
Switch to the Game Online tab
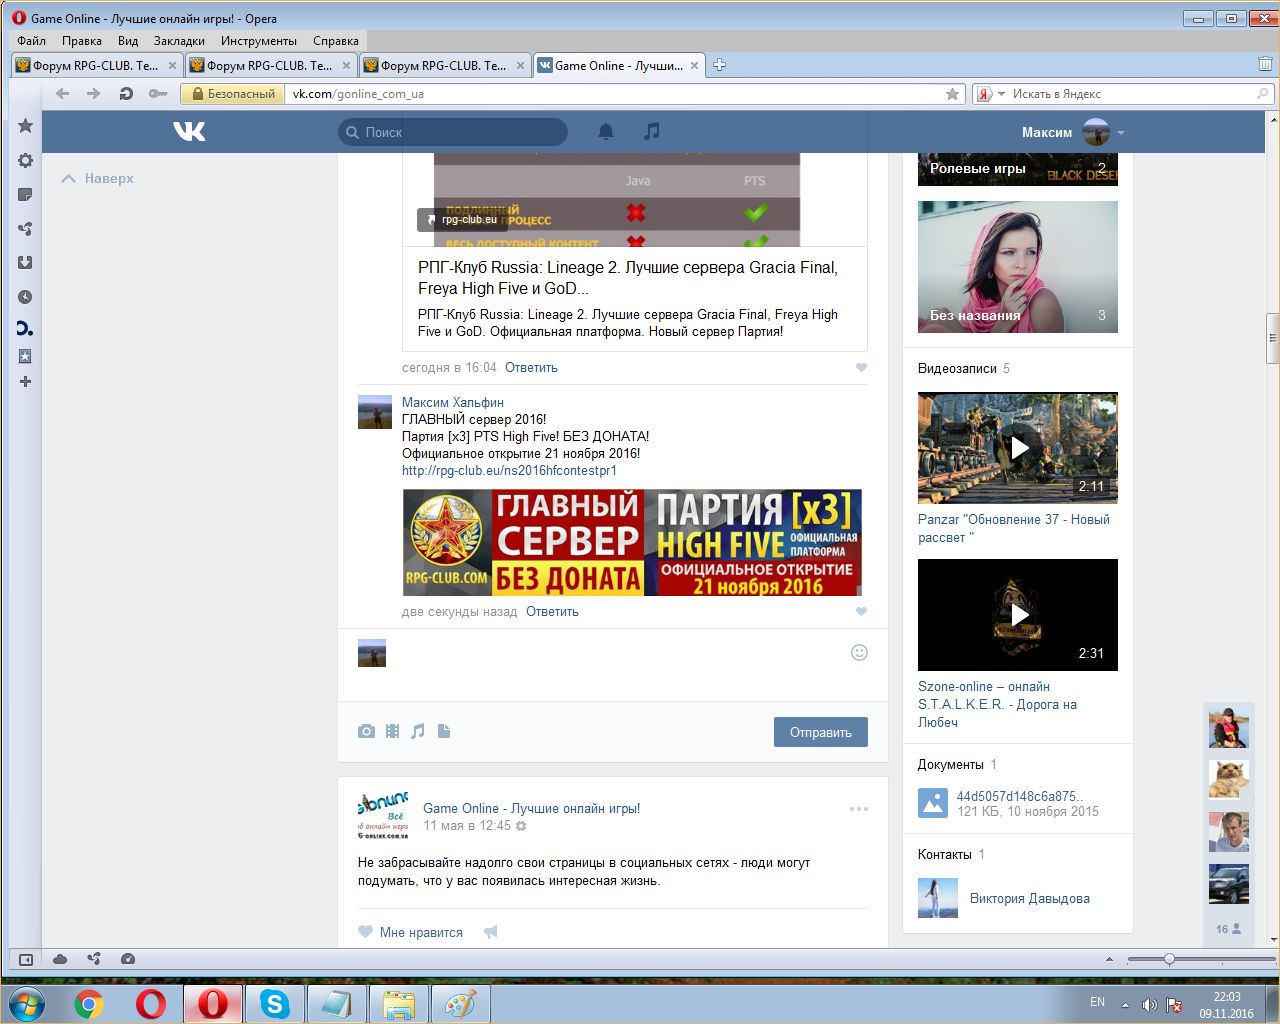[618, 66]
